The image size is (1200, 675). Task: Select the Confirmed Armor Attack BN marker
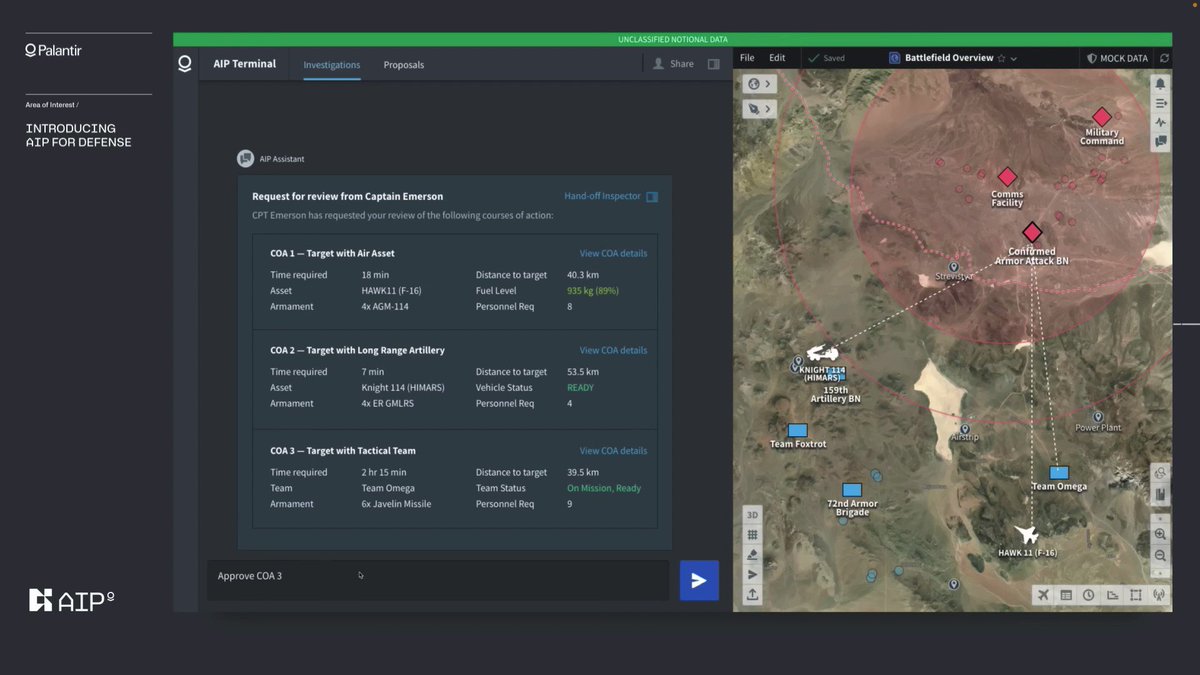coord(1032,233)
